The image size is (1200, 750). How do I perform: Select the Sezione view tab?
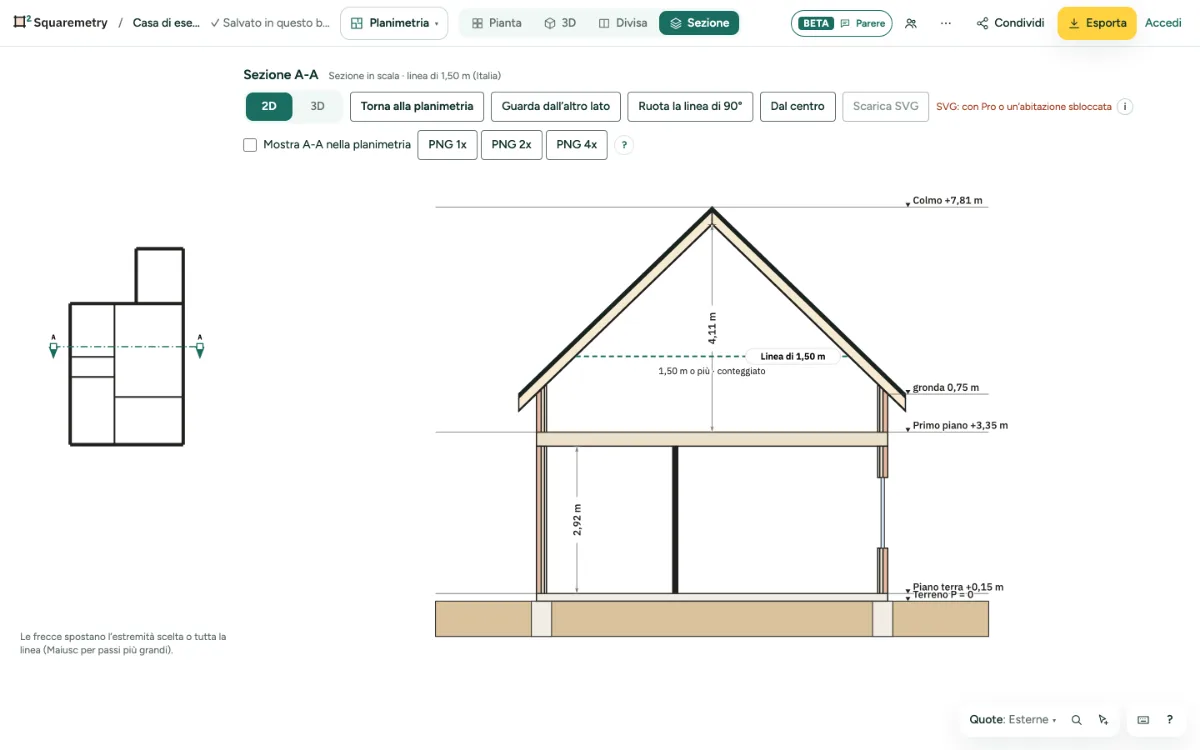(699, 23)
